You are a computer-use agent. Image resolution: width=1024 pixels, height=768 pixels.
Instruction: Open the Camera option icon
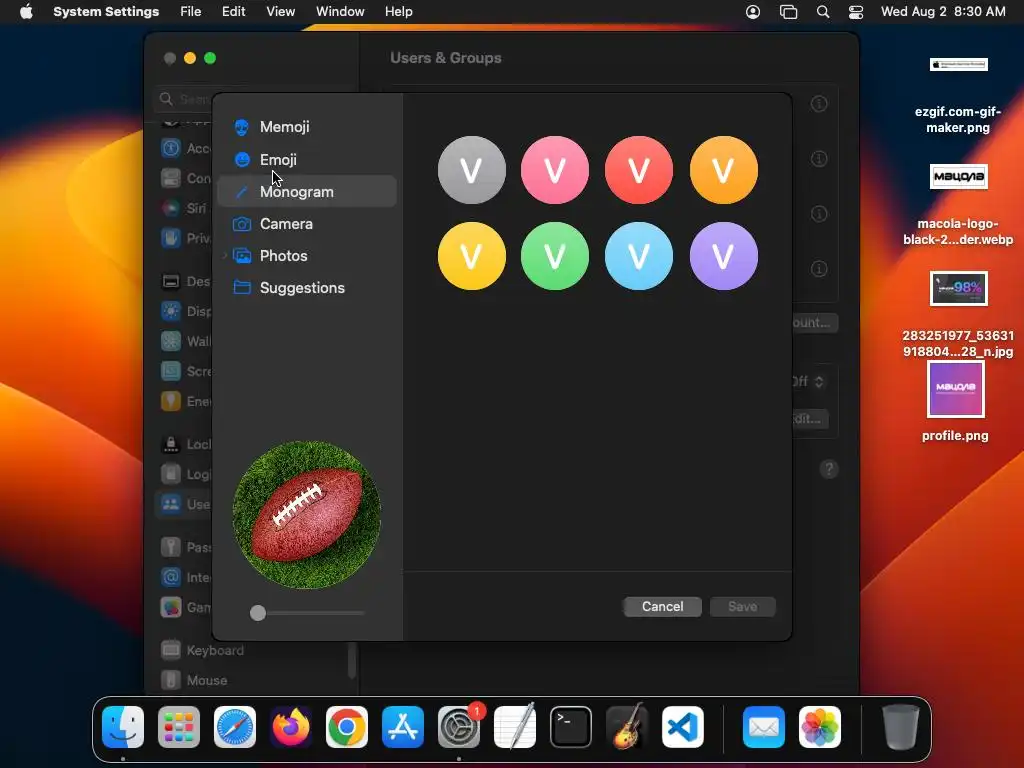[x=242, y=224]
